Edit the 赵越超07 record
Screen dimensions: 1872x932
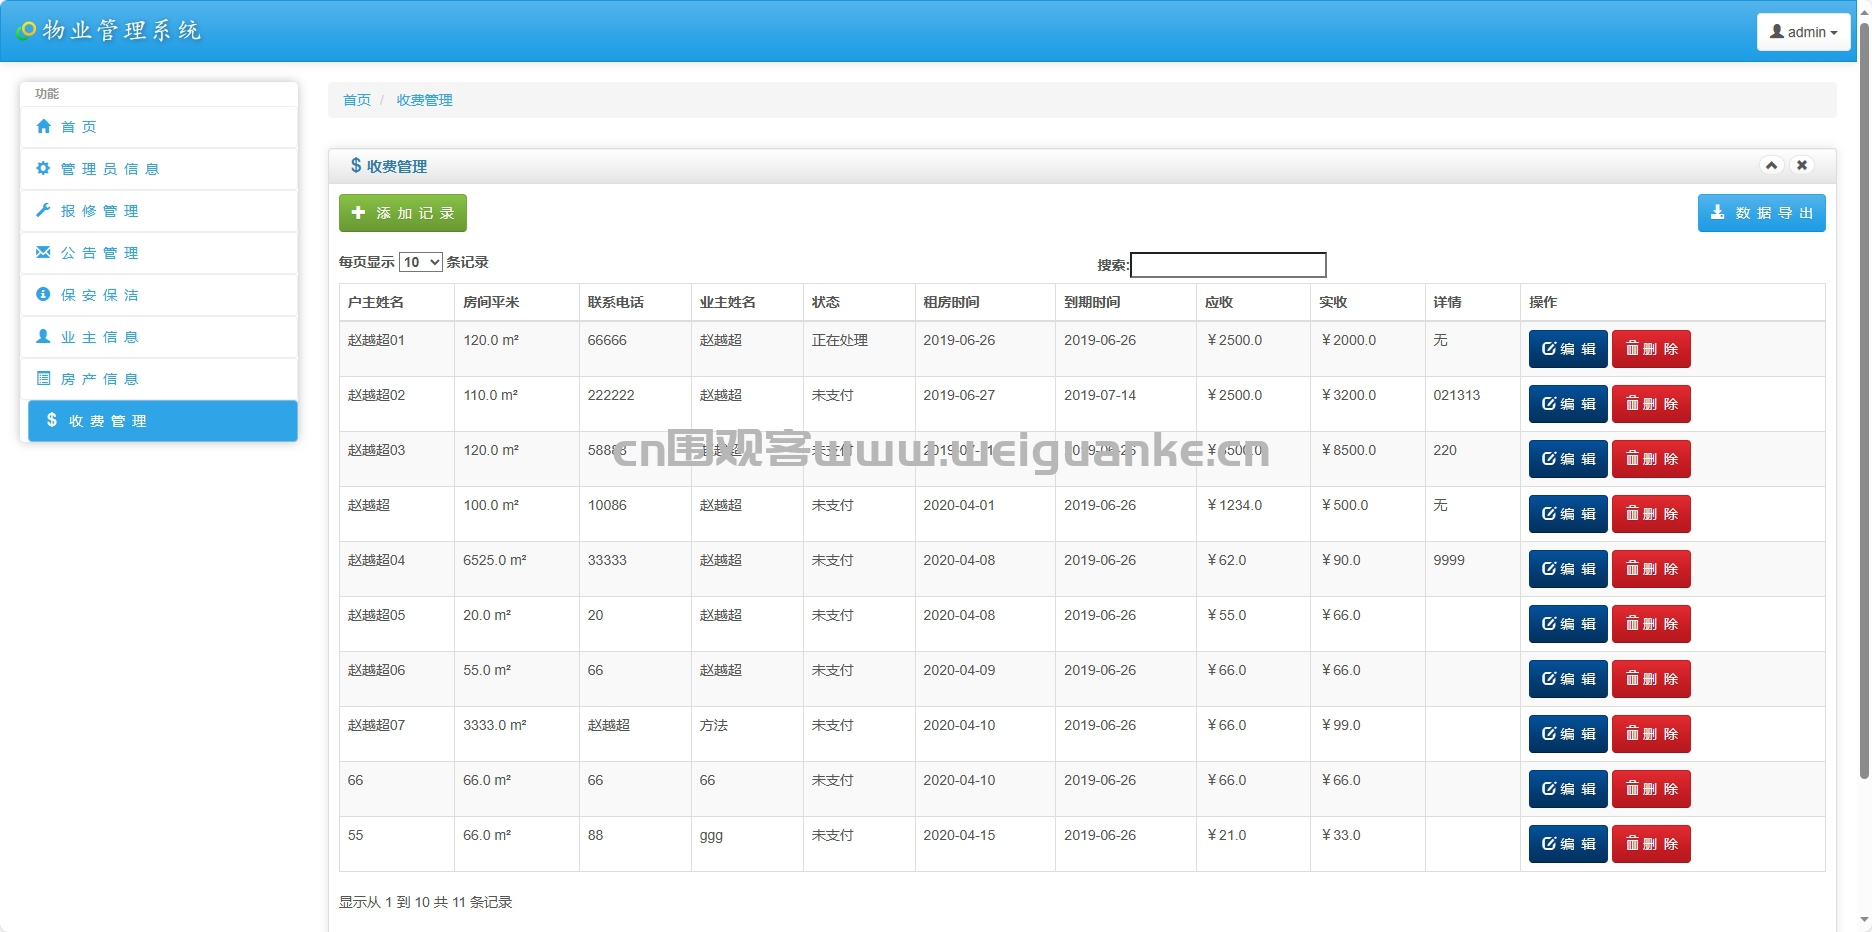pyautogui.click(x=1568, y=734)
